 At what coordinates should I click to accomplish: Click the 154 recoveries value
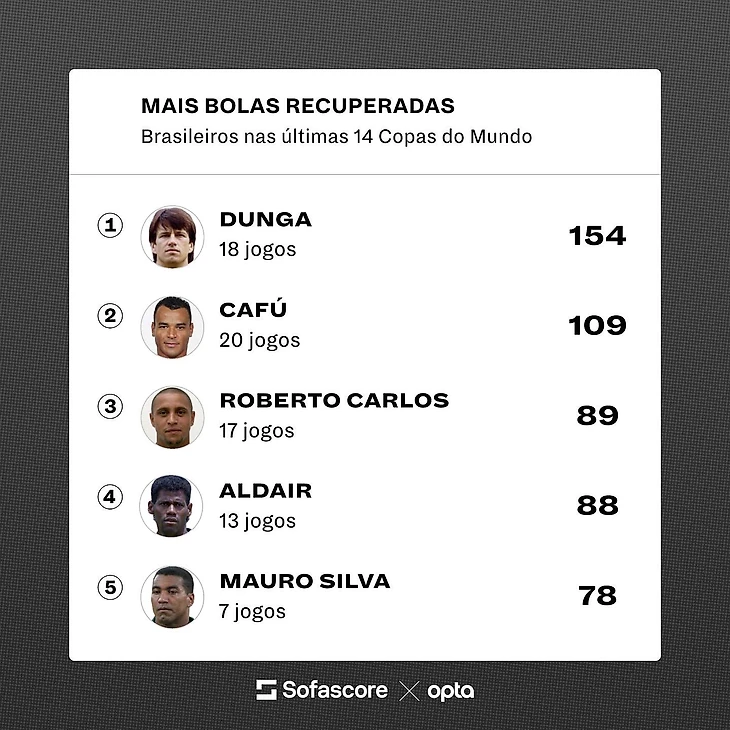[x=597, y=237]
